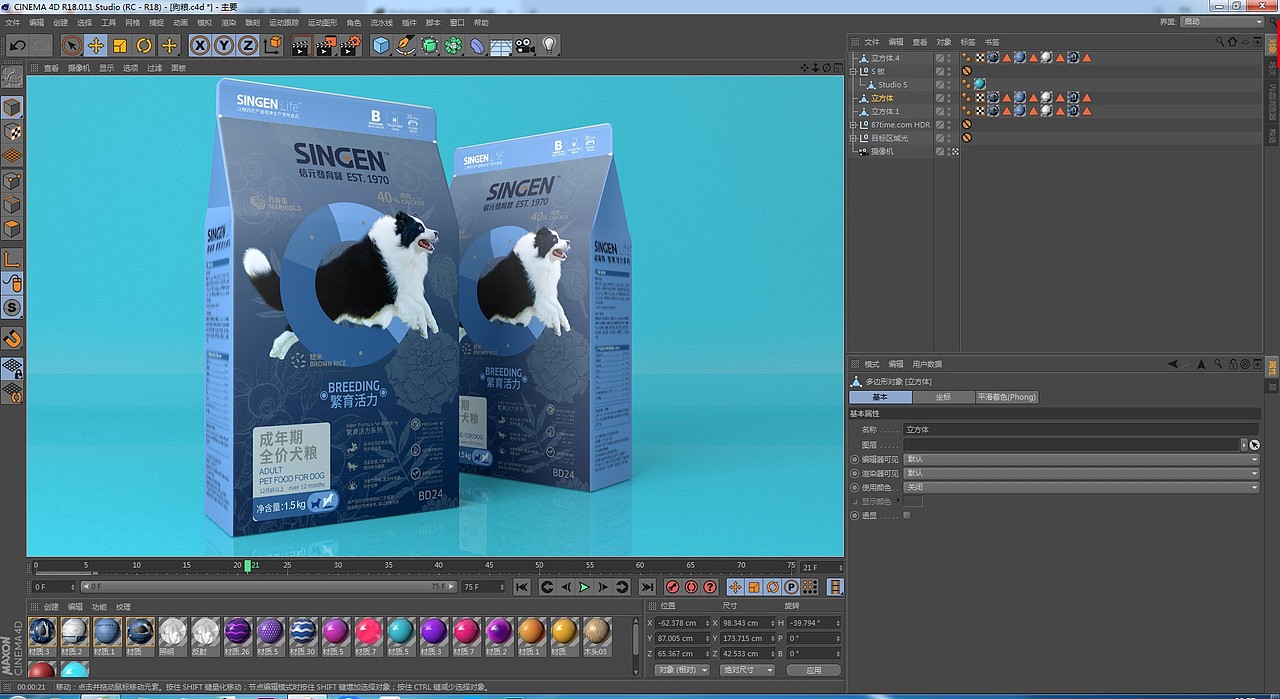Select the Live Selection arrow tool
Screen dimensions: 1280x699
click(71, 45)
